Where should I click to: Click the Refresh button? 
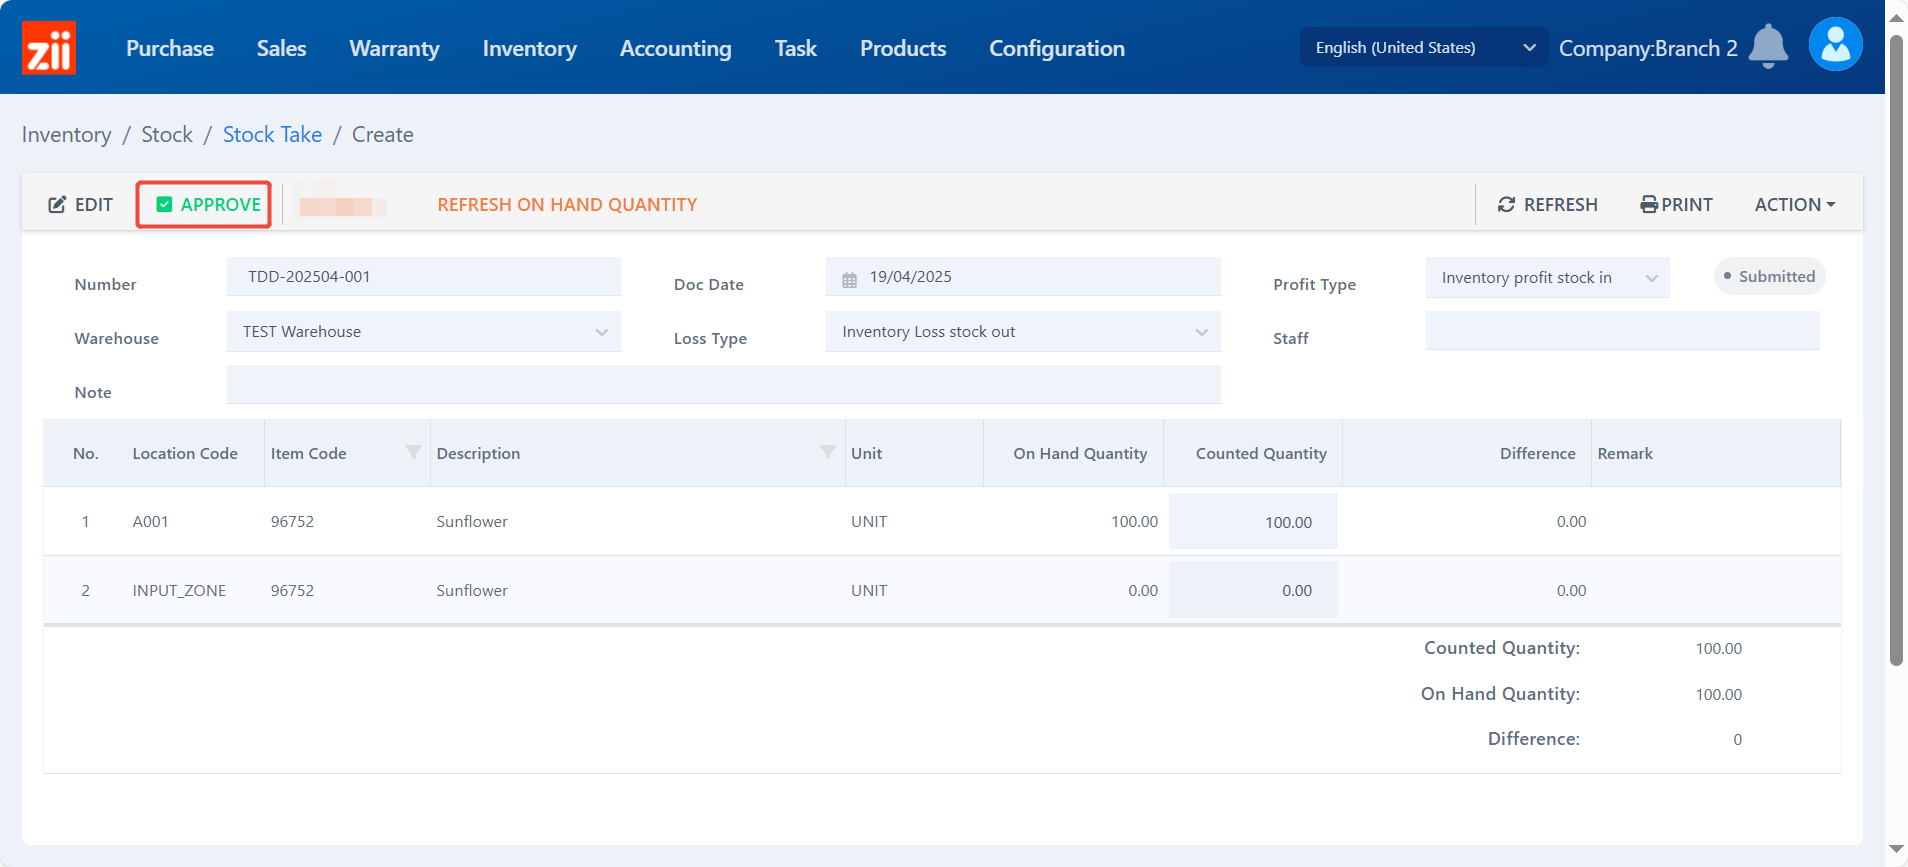coord(1547,204)
